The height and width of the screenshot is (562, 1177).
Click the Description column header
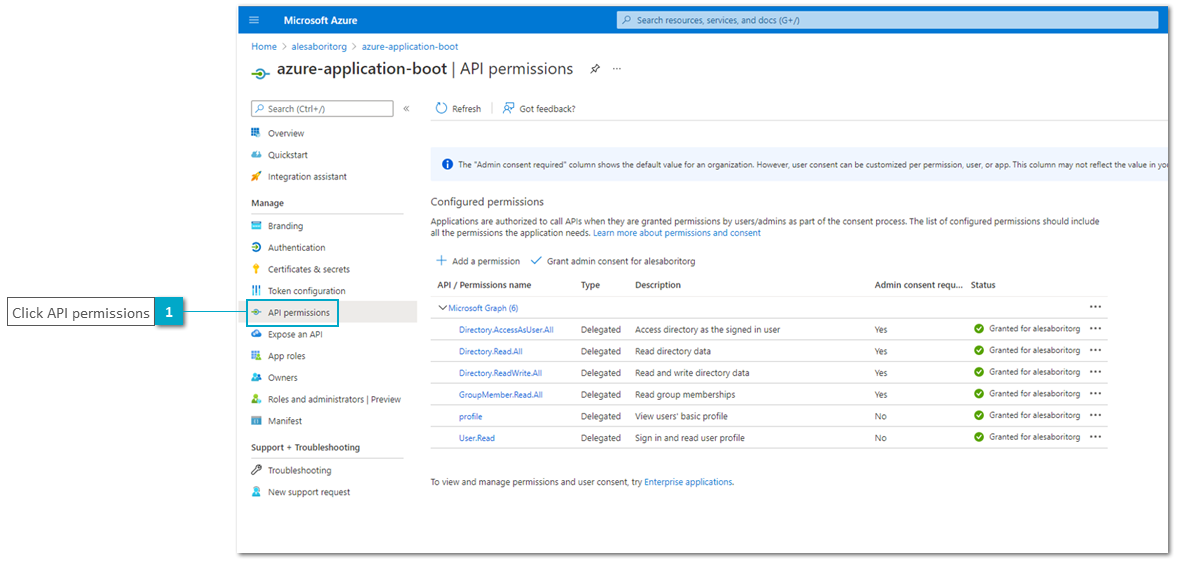tap(658, 285)
